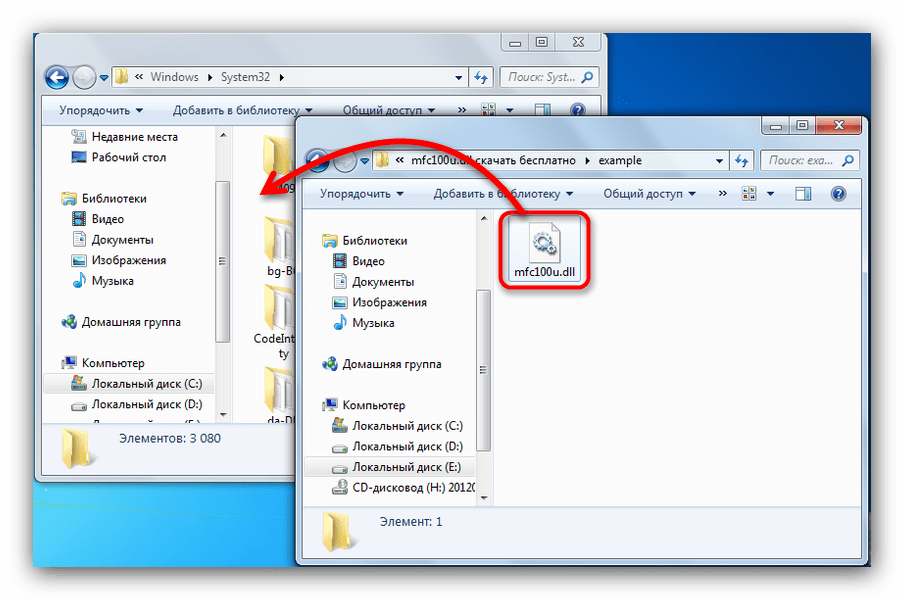Image resolution: width=904 pixels, height=600 pixels.
Task: Click the back arrow in System32 window
Action: [57, 77]
